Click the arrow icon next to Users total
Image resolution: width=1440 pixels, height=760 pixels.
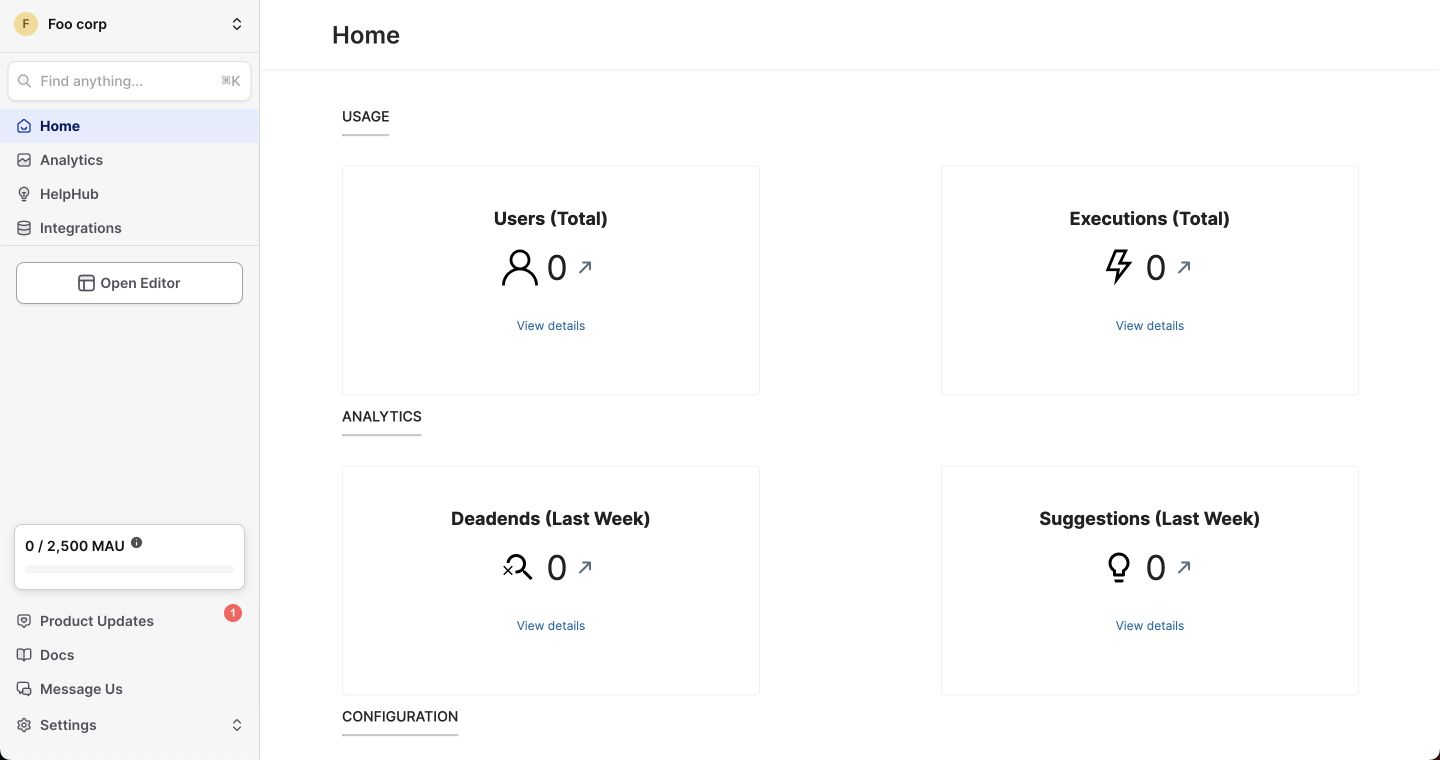click(585, 267)
